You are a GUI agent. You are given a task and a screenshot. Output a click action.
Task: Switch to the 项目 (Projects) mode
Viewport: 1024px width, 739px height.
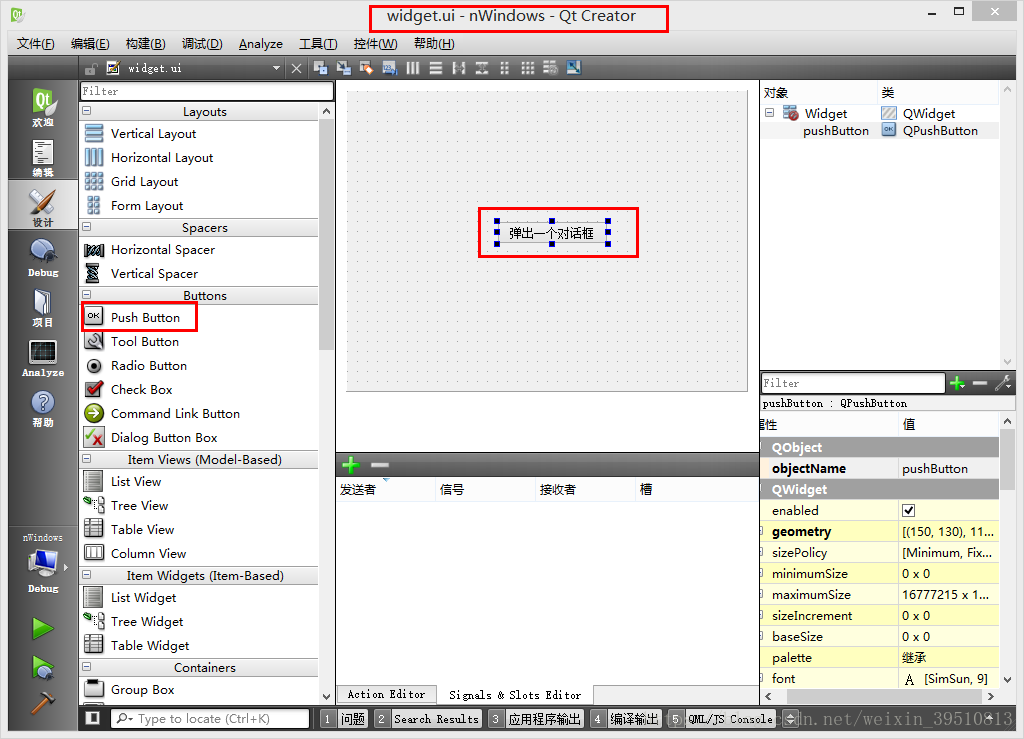point(43,308)
